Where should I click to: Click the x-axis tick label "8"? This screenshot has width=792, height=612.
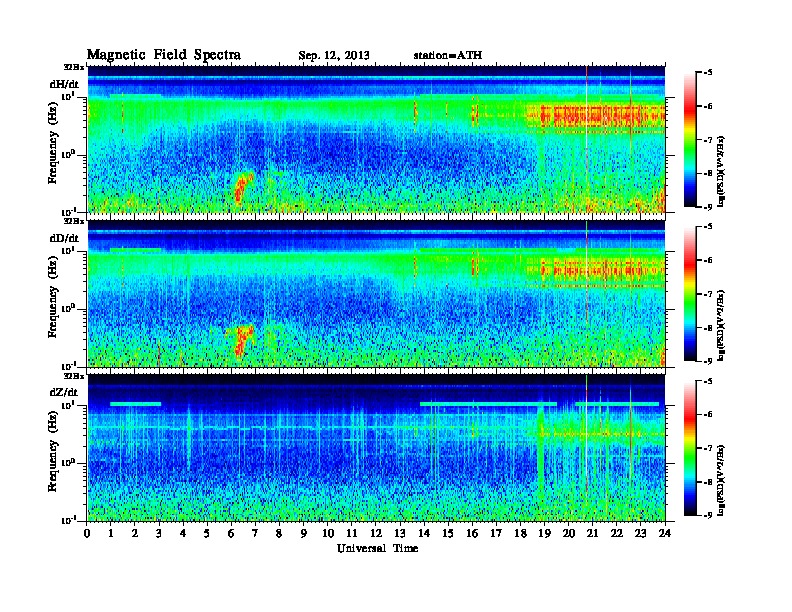[279, 534]
